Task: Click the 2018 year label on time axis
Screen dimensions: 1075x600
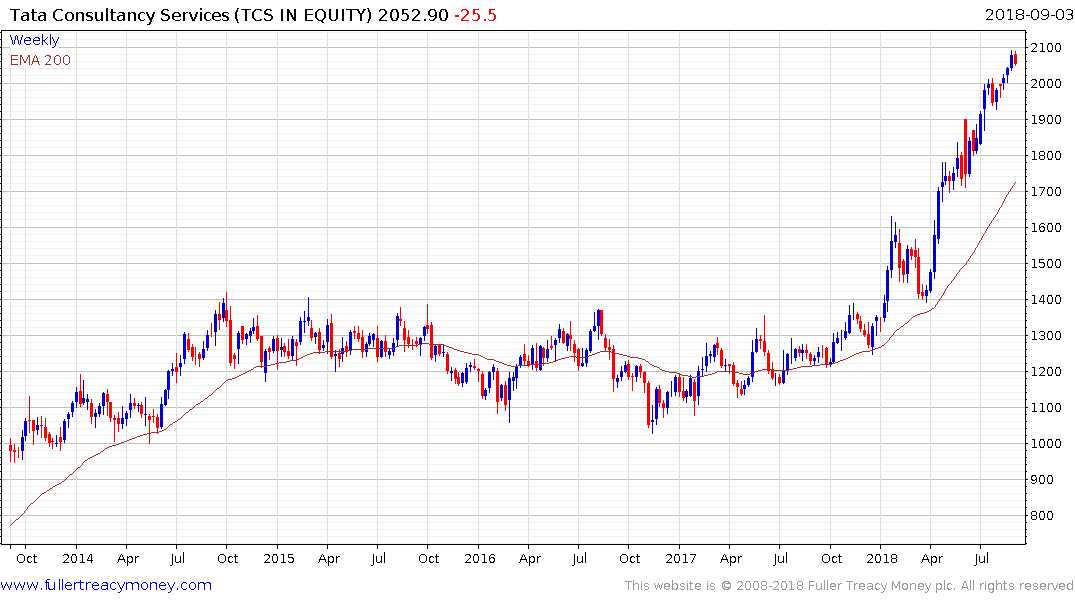Action: [882, 558]
